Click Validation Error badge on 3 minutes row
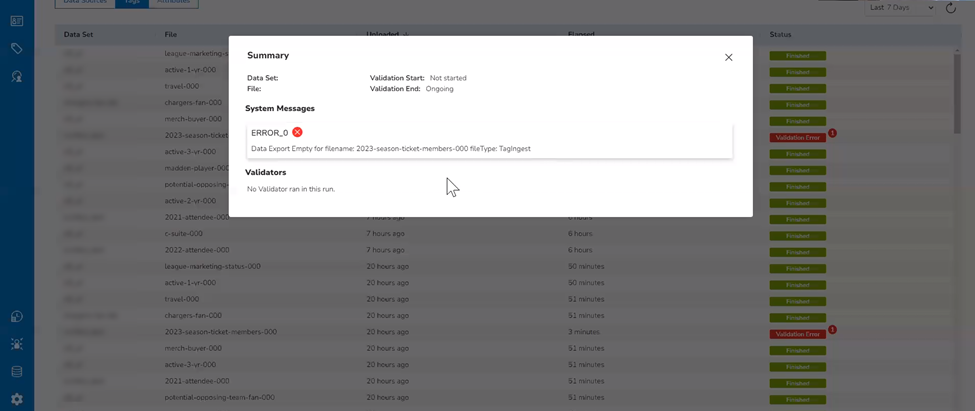This screenshot has width=975, height=411. [798, 335]
